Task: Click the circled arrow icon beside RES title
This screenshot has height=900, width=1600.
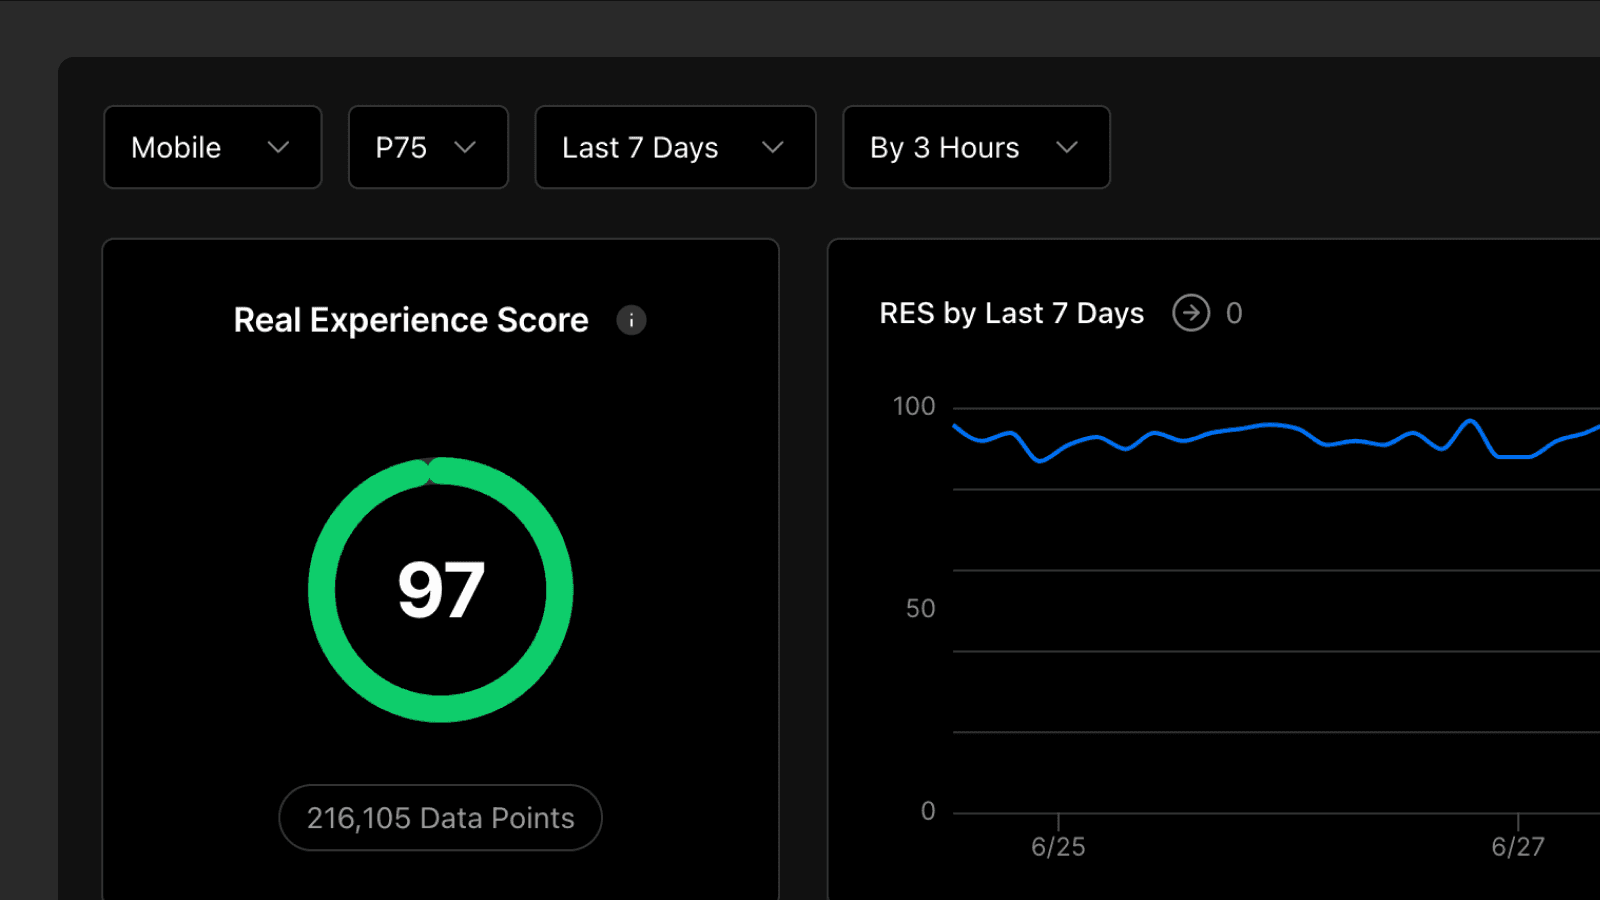Action: pyautogui.click(x=1190, y=313)
